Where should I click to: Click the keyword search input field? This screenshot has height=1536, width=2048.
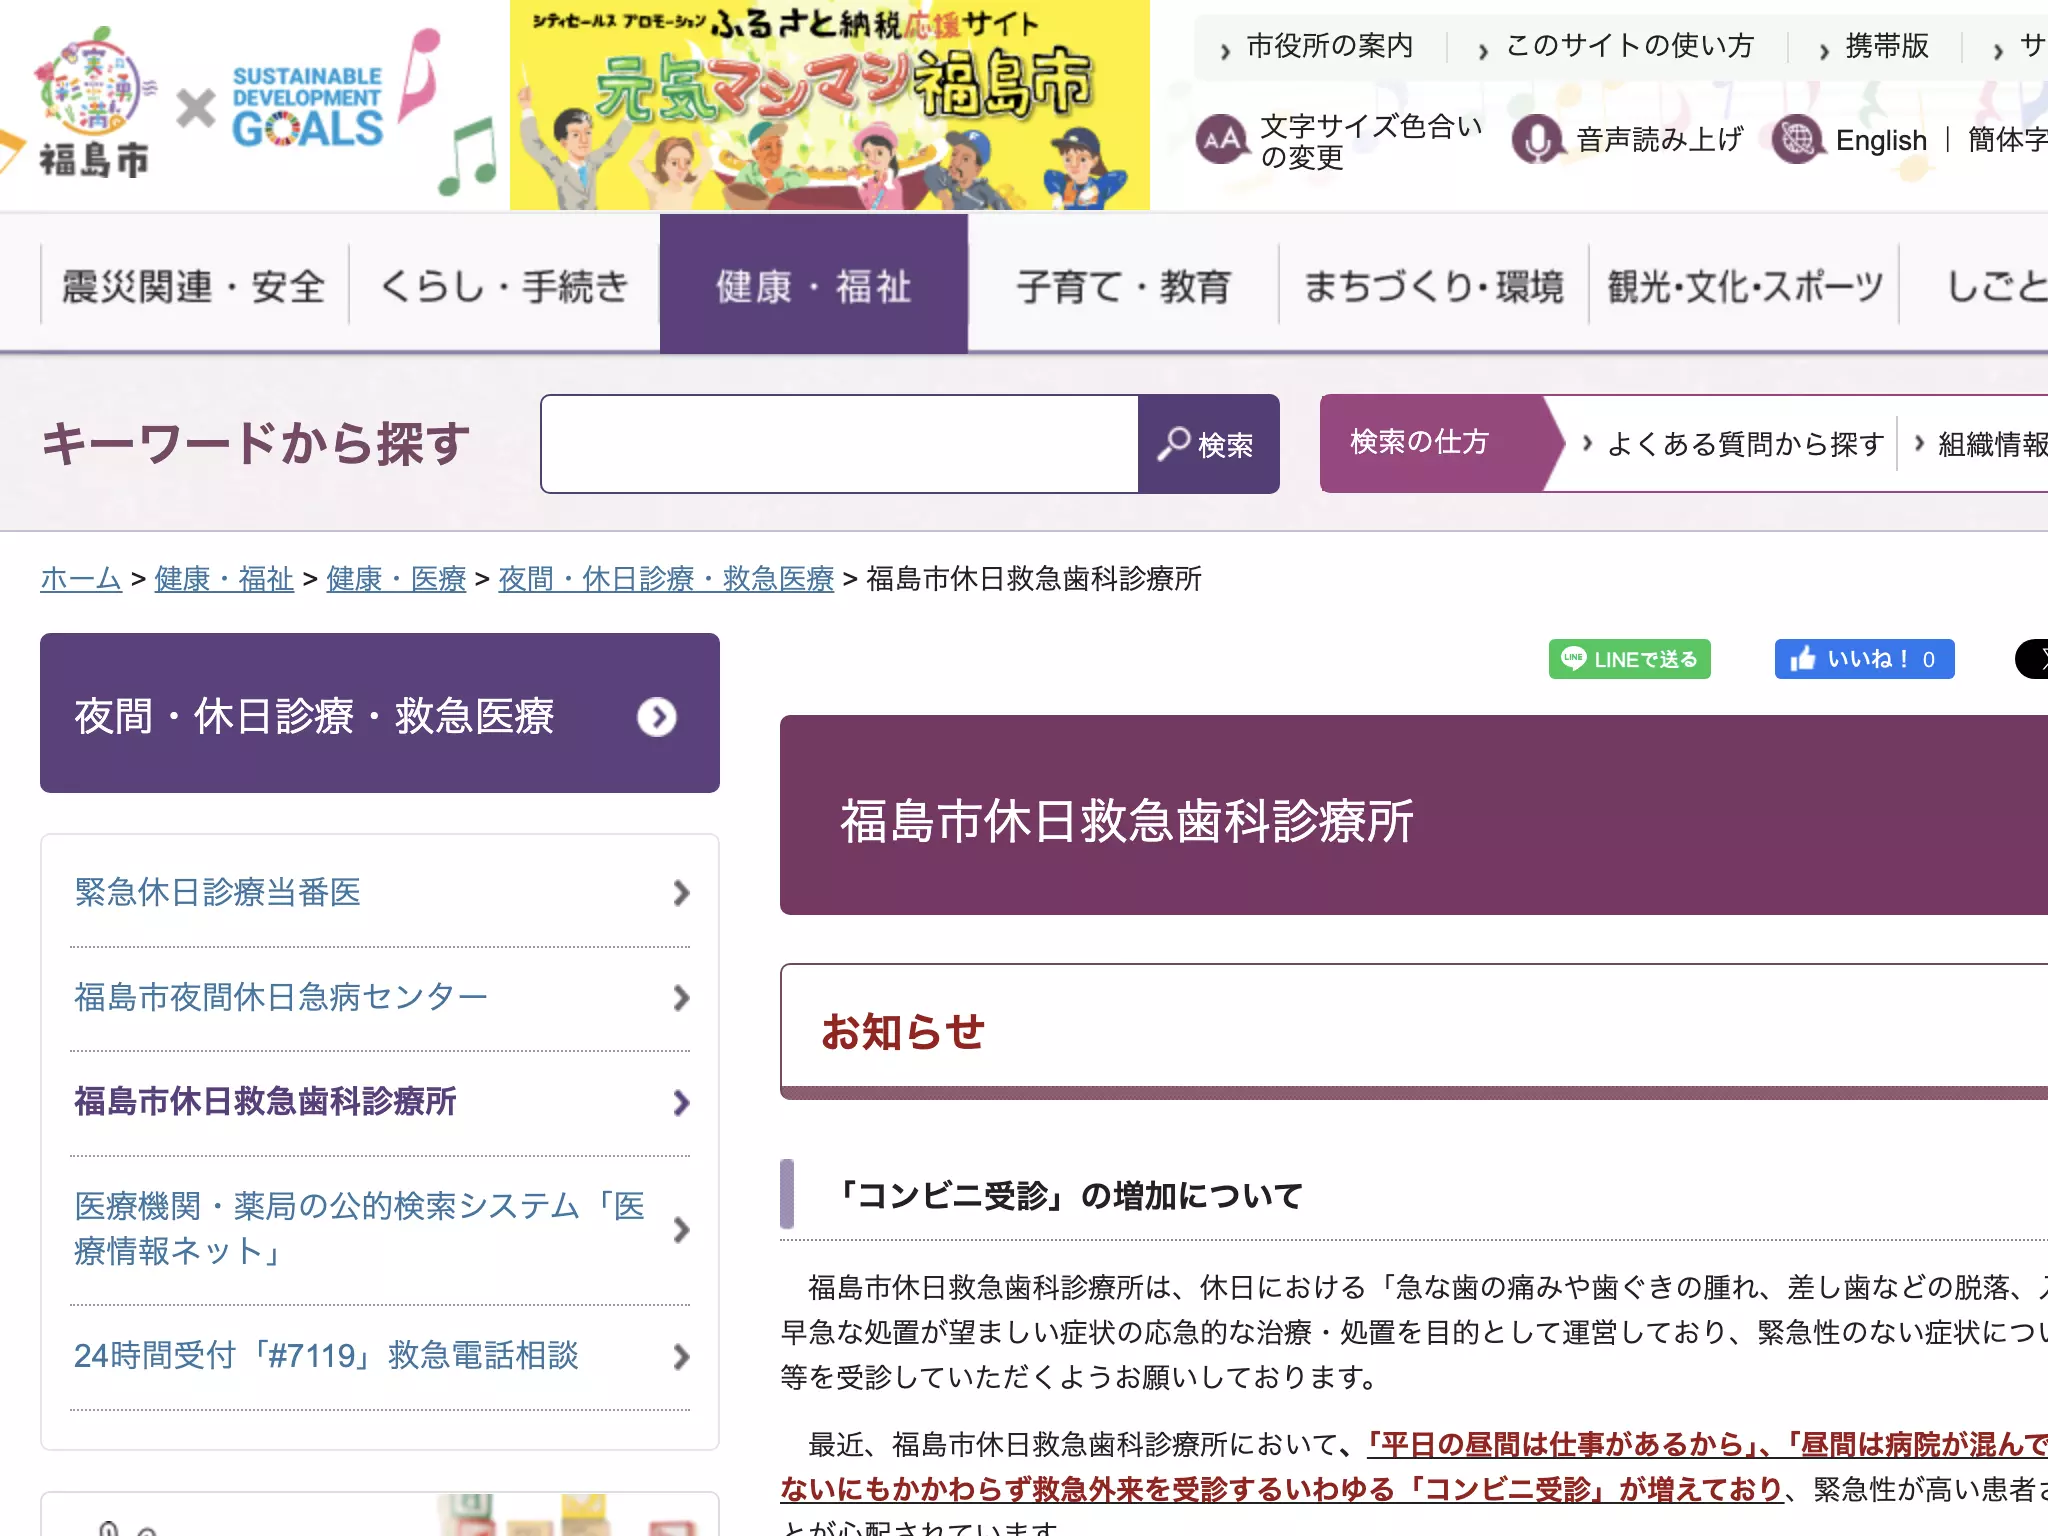(x=839, y=444)
